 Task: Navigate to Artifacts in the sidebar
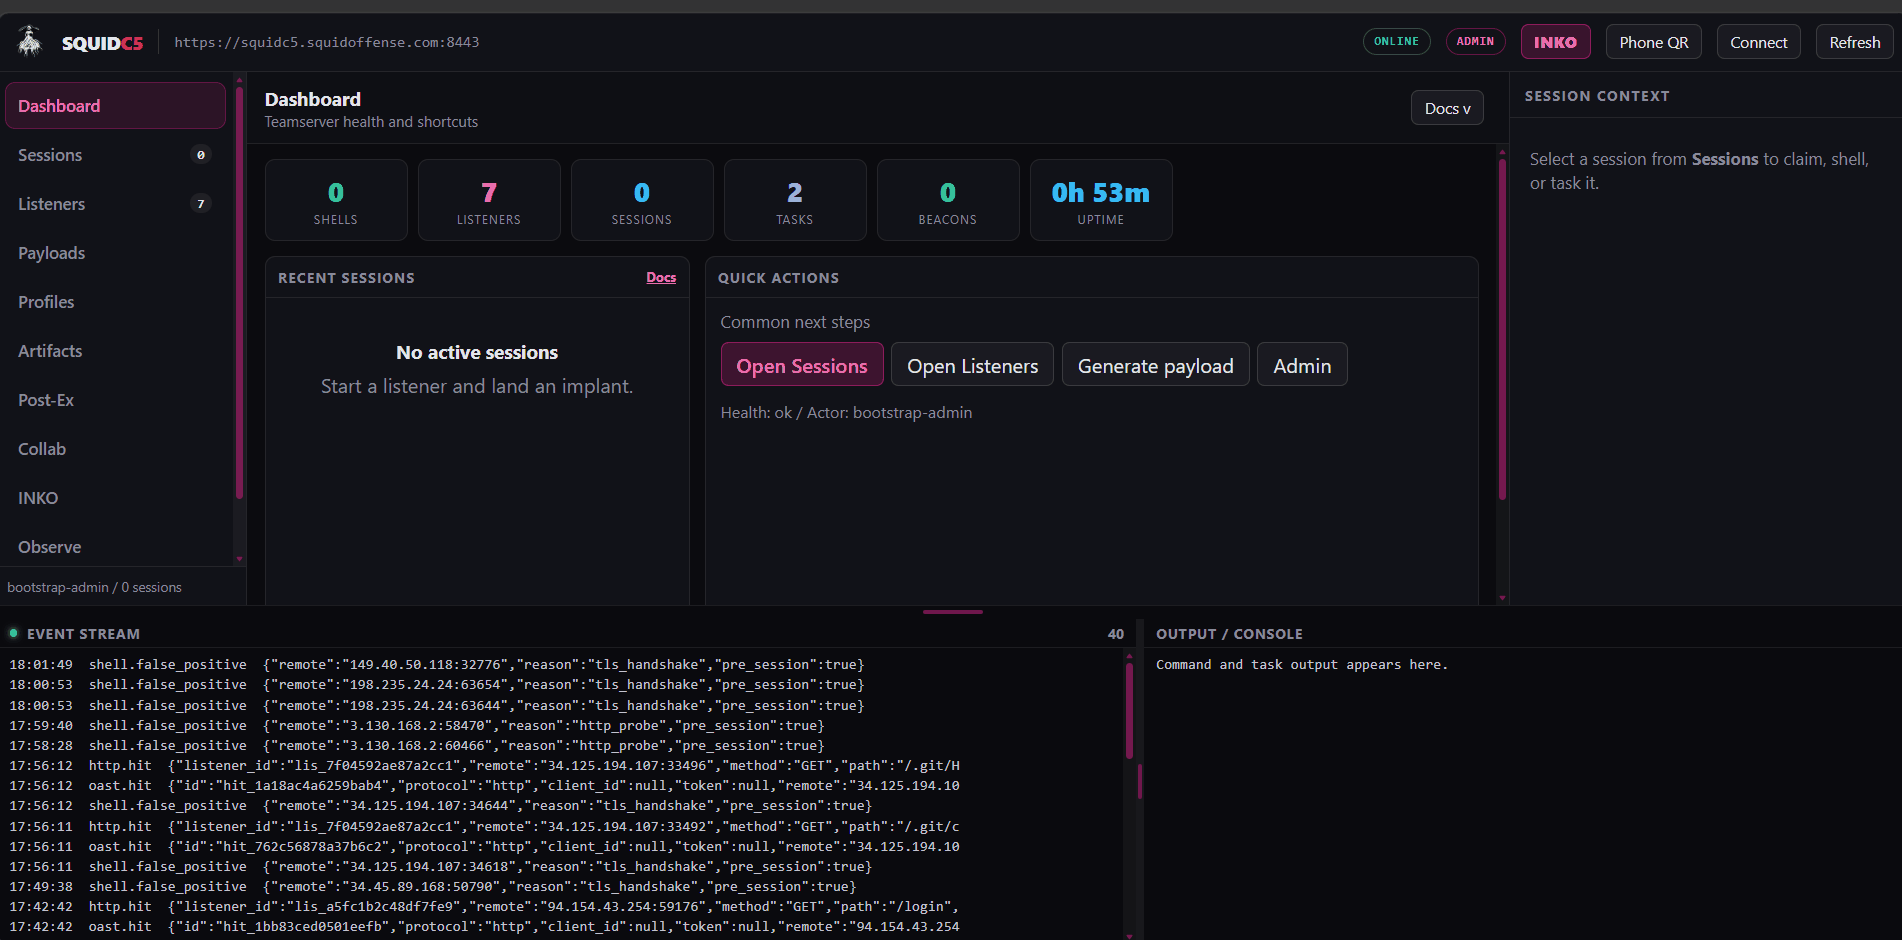pos(115,351)
